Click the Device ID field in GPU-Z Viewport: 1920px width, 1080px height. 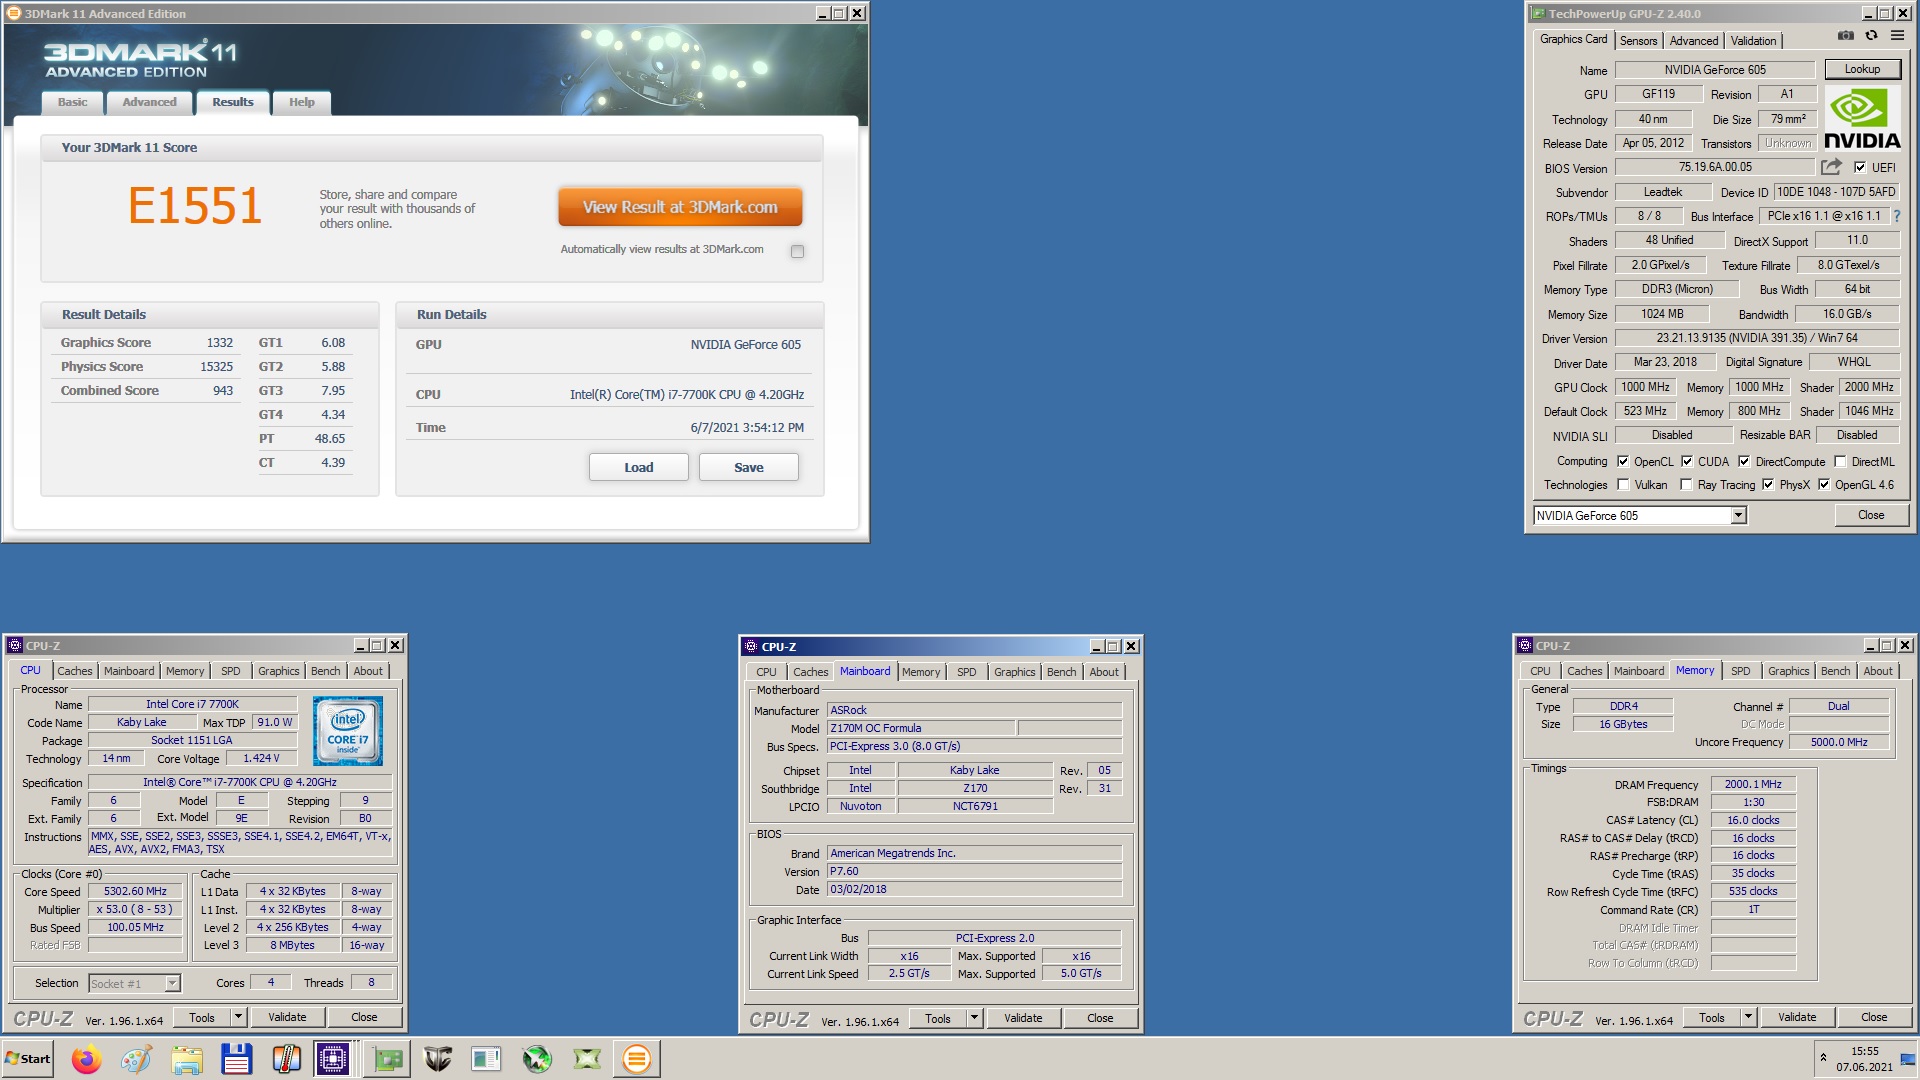tap(1836, 192)
